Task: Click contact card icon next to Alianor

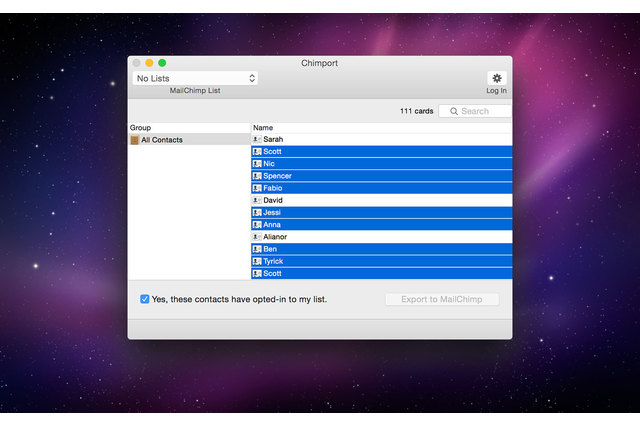Action: 257,237
